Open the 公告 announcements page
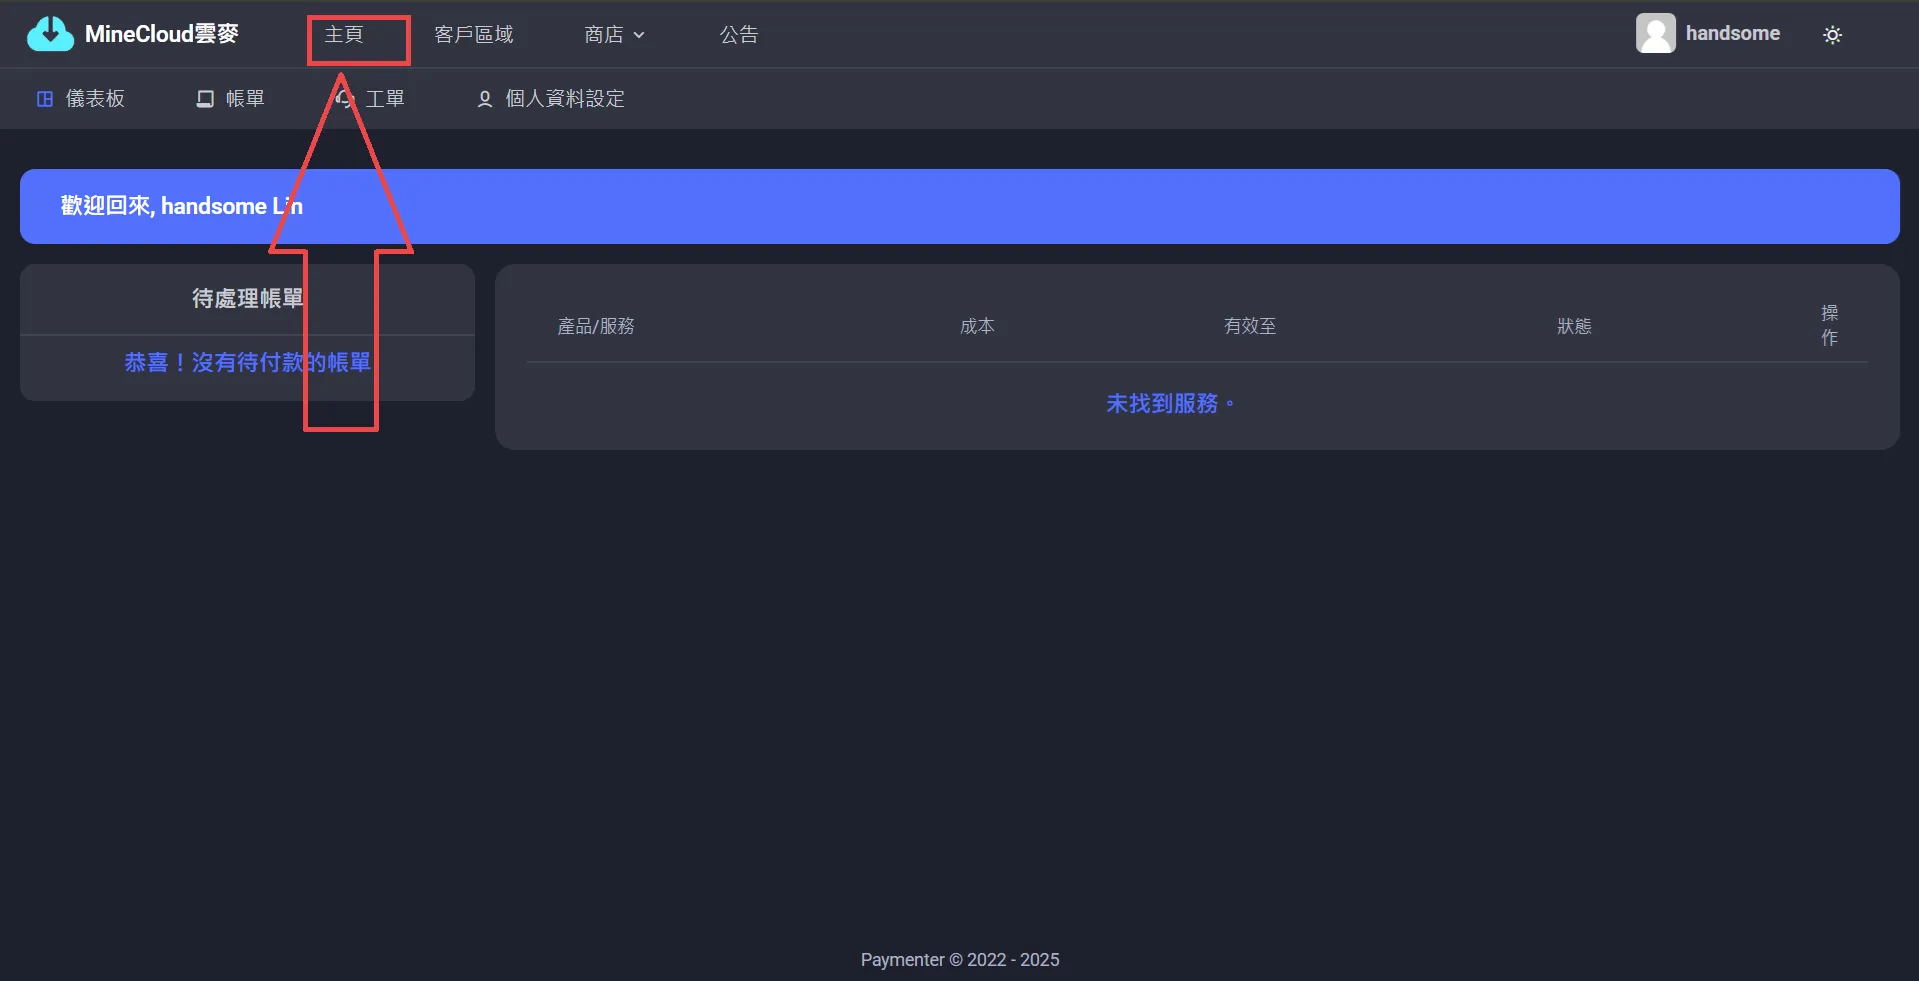 click(x=739, y=35)
